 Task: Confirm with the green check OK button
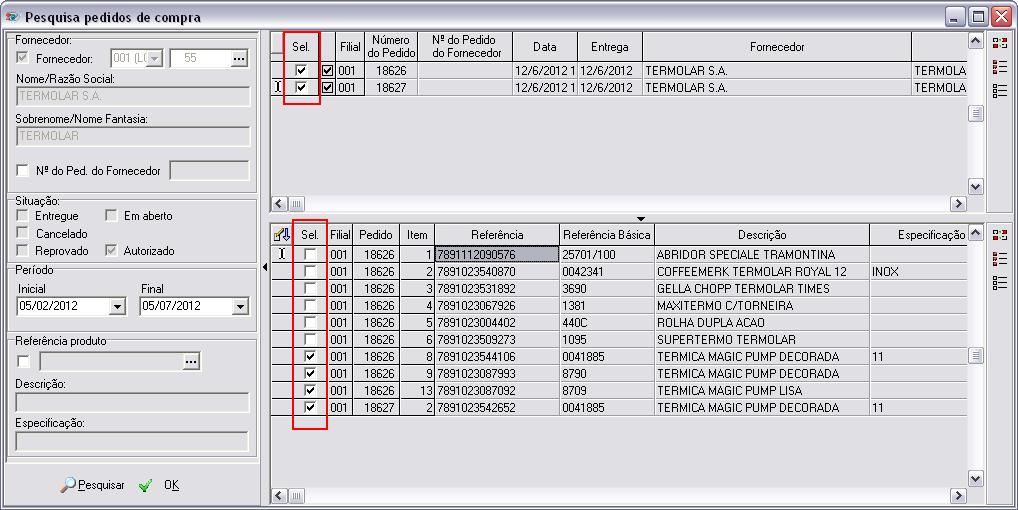158,485
